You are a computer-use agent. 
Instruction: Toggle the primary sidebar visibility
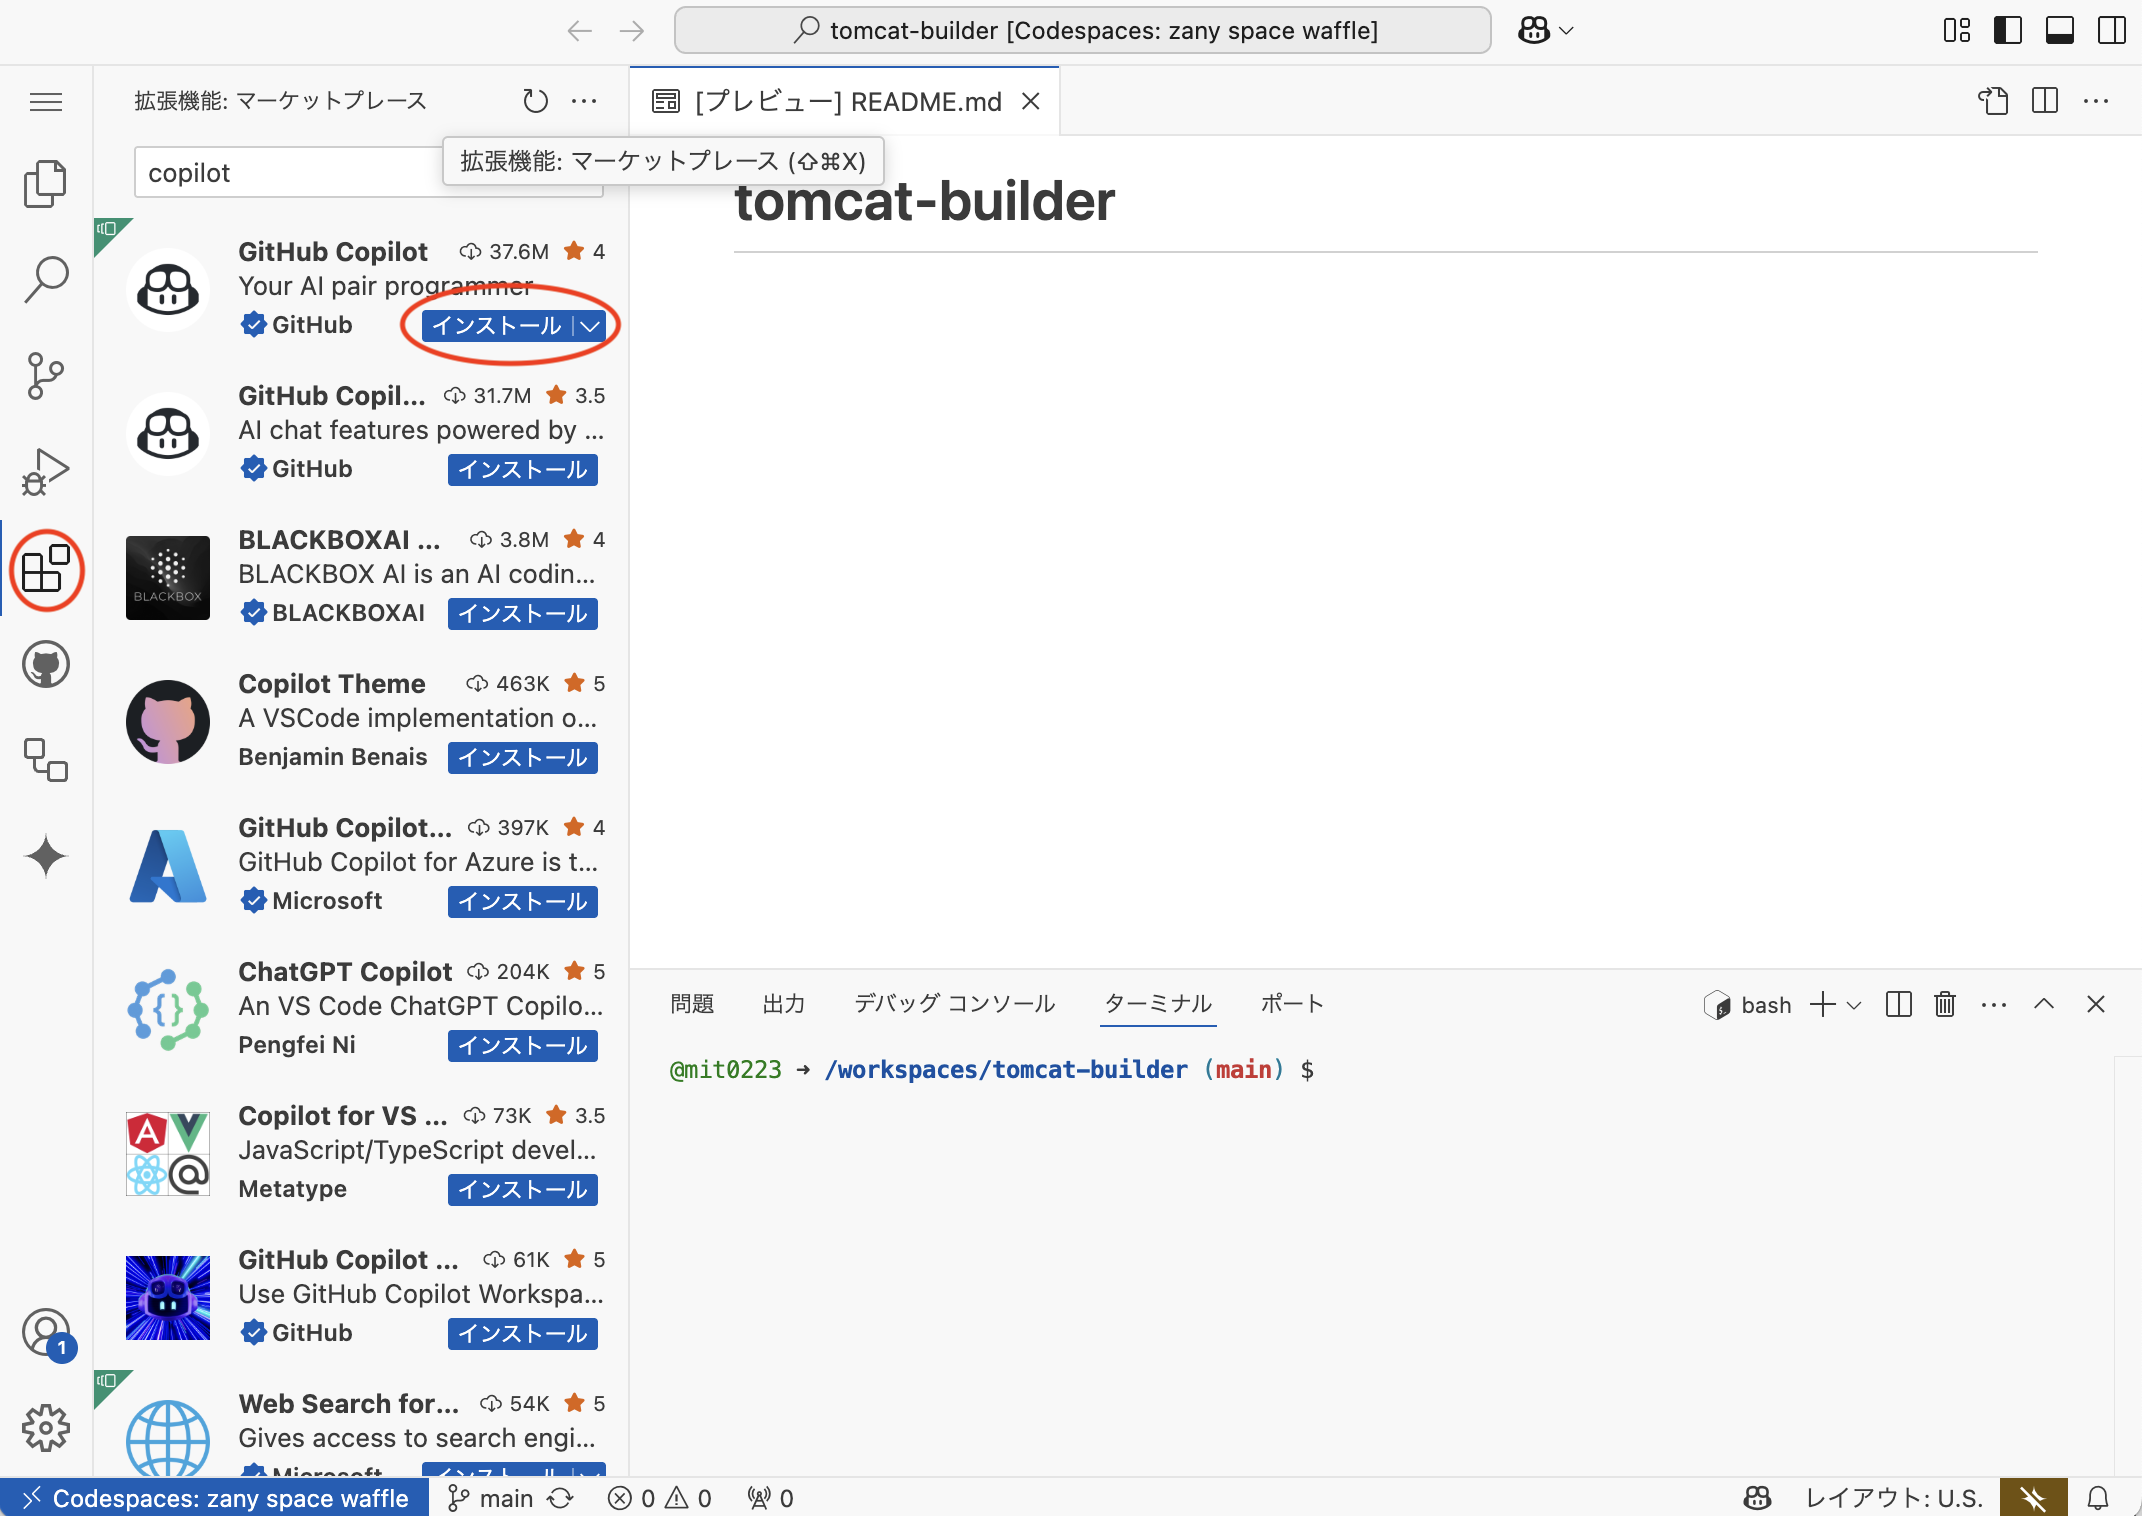[2007, 30]
